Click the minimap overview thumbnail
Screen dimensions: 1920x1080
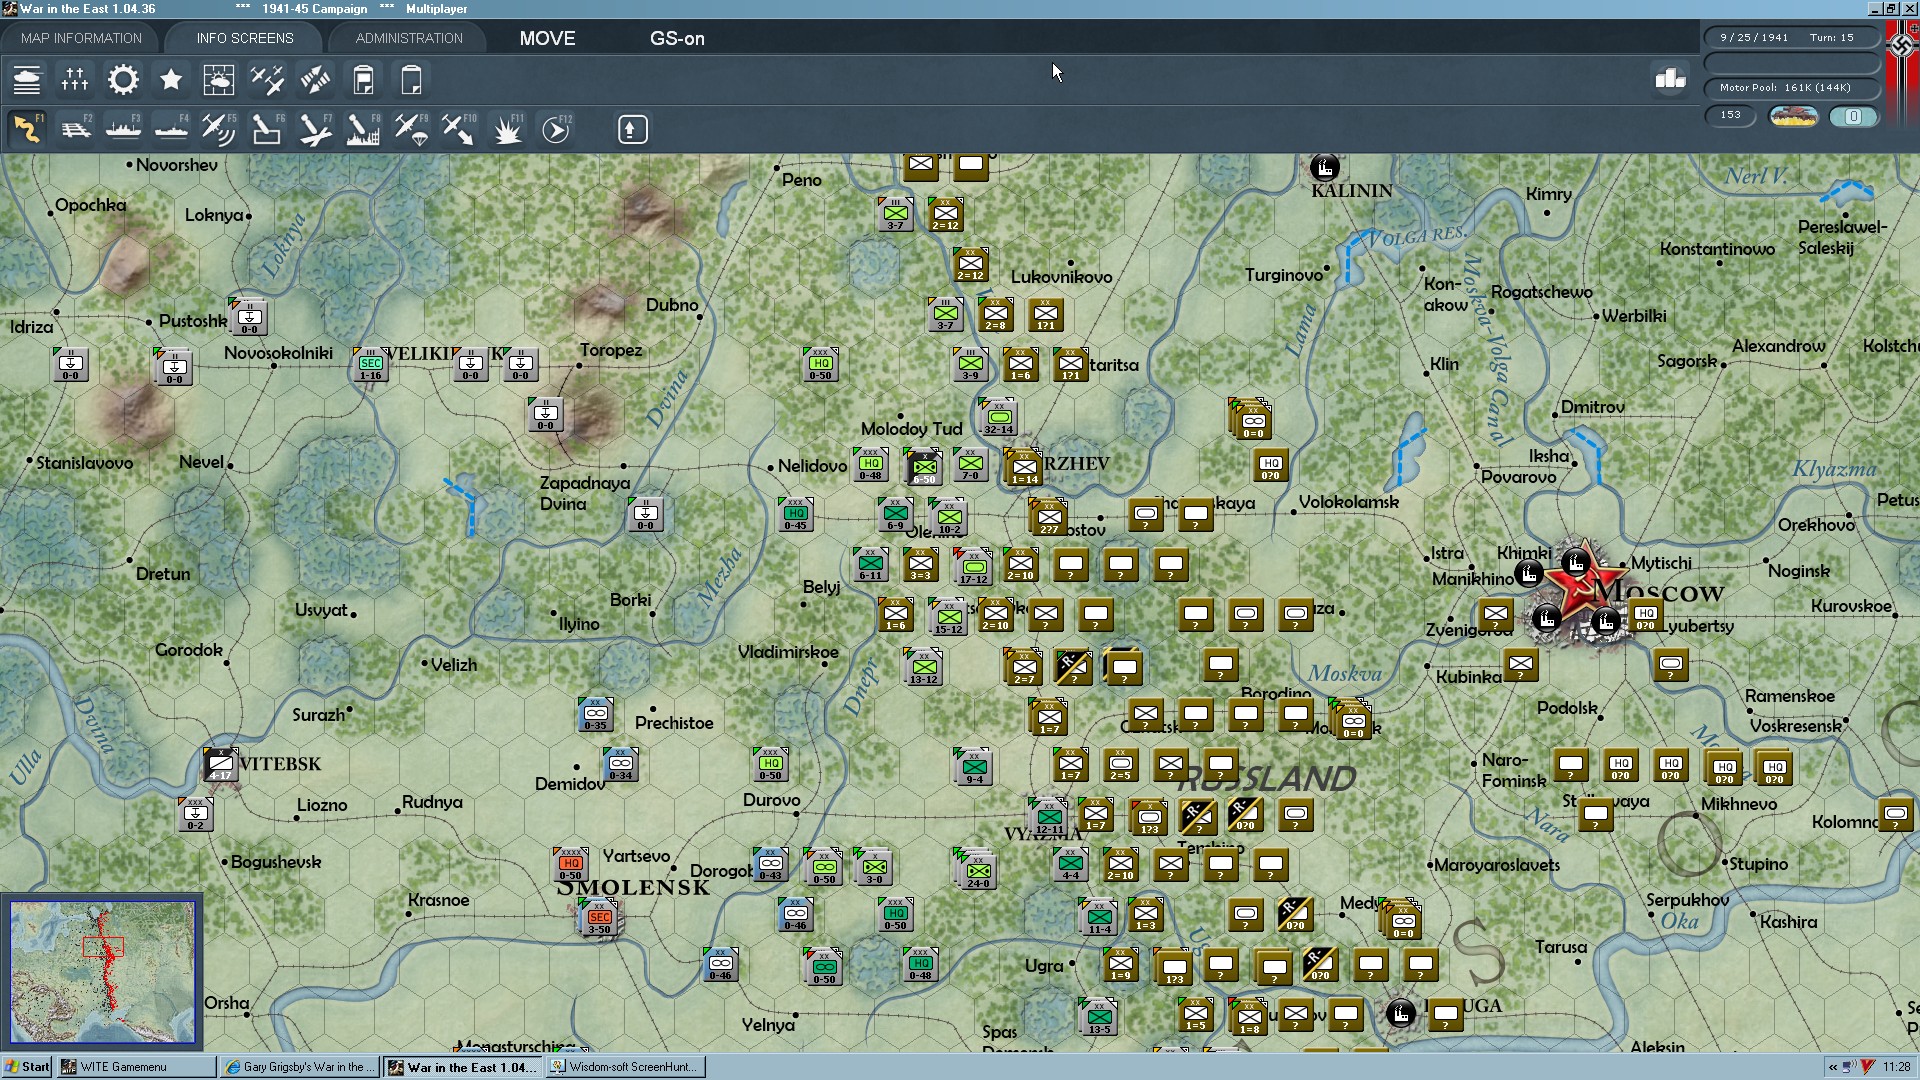102,972
